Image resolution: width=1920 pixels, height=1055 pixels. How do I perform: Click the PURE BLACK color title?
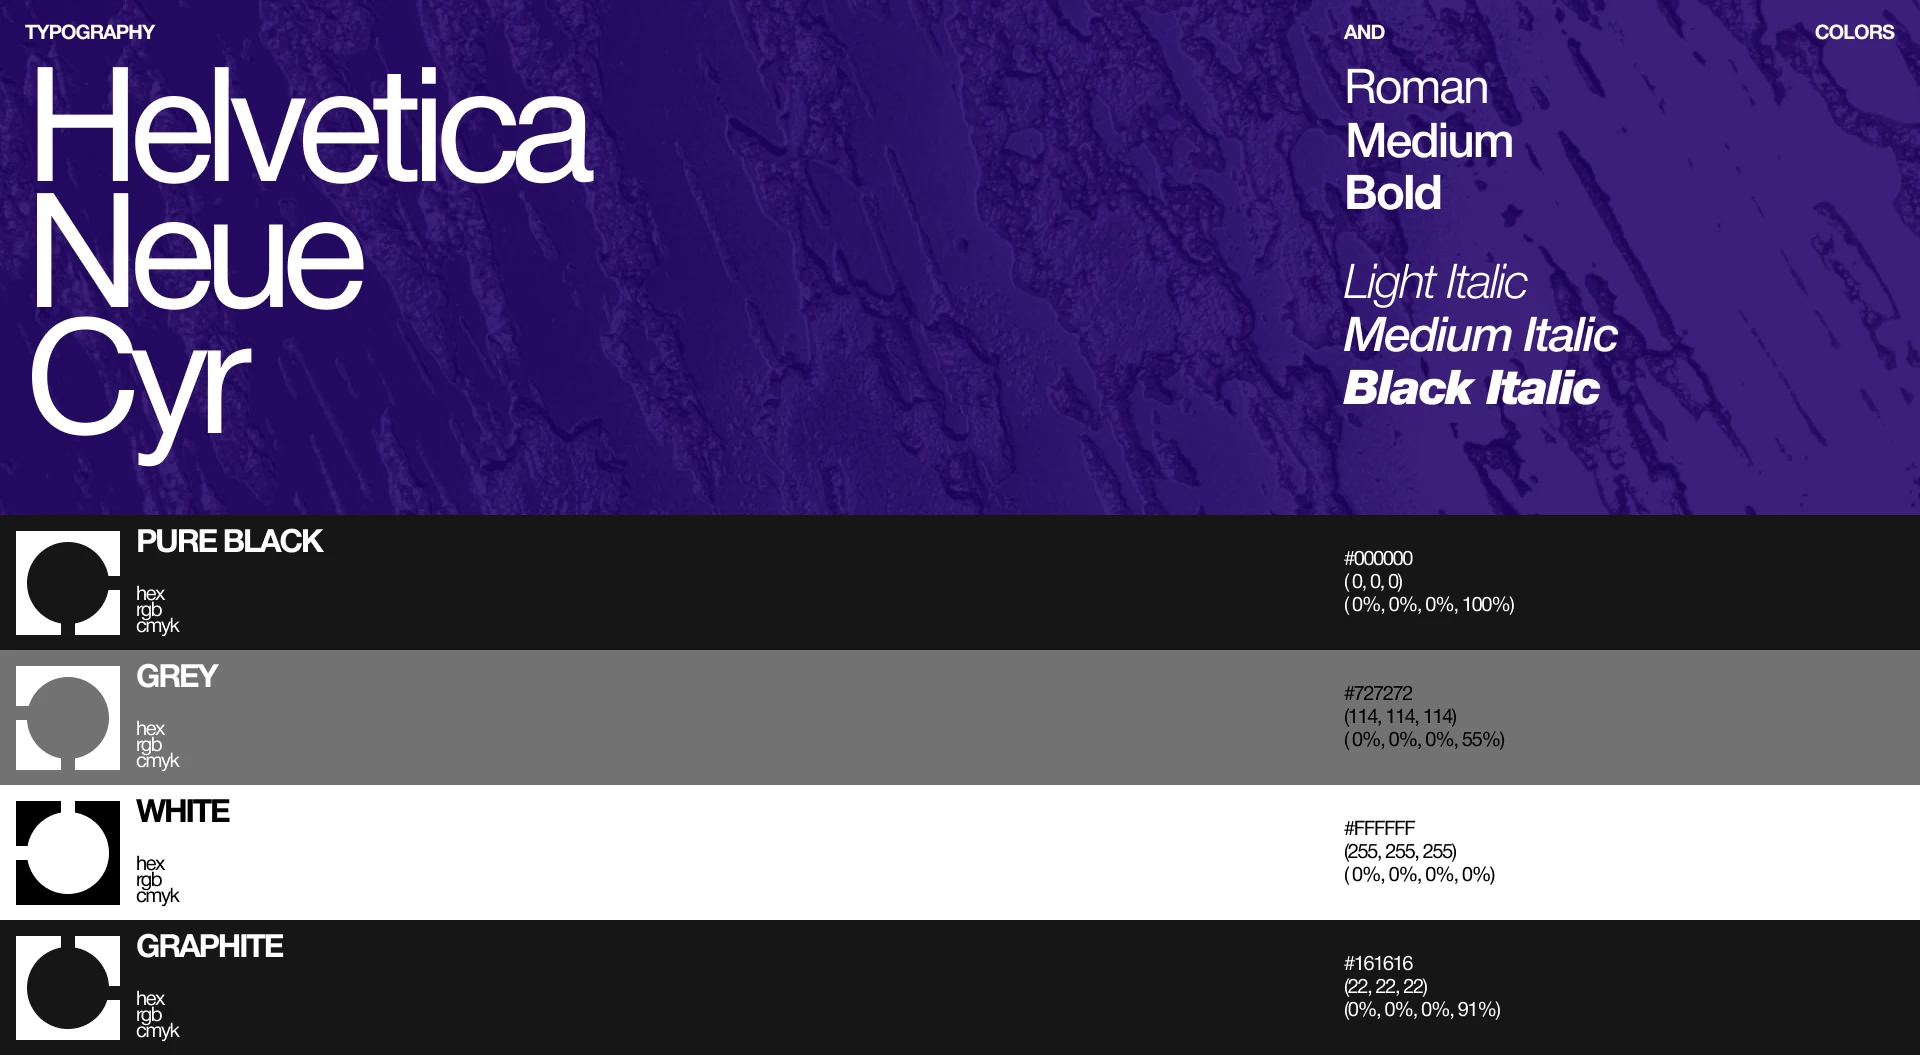229,541
